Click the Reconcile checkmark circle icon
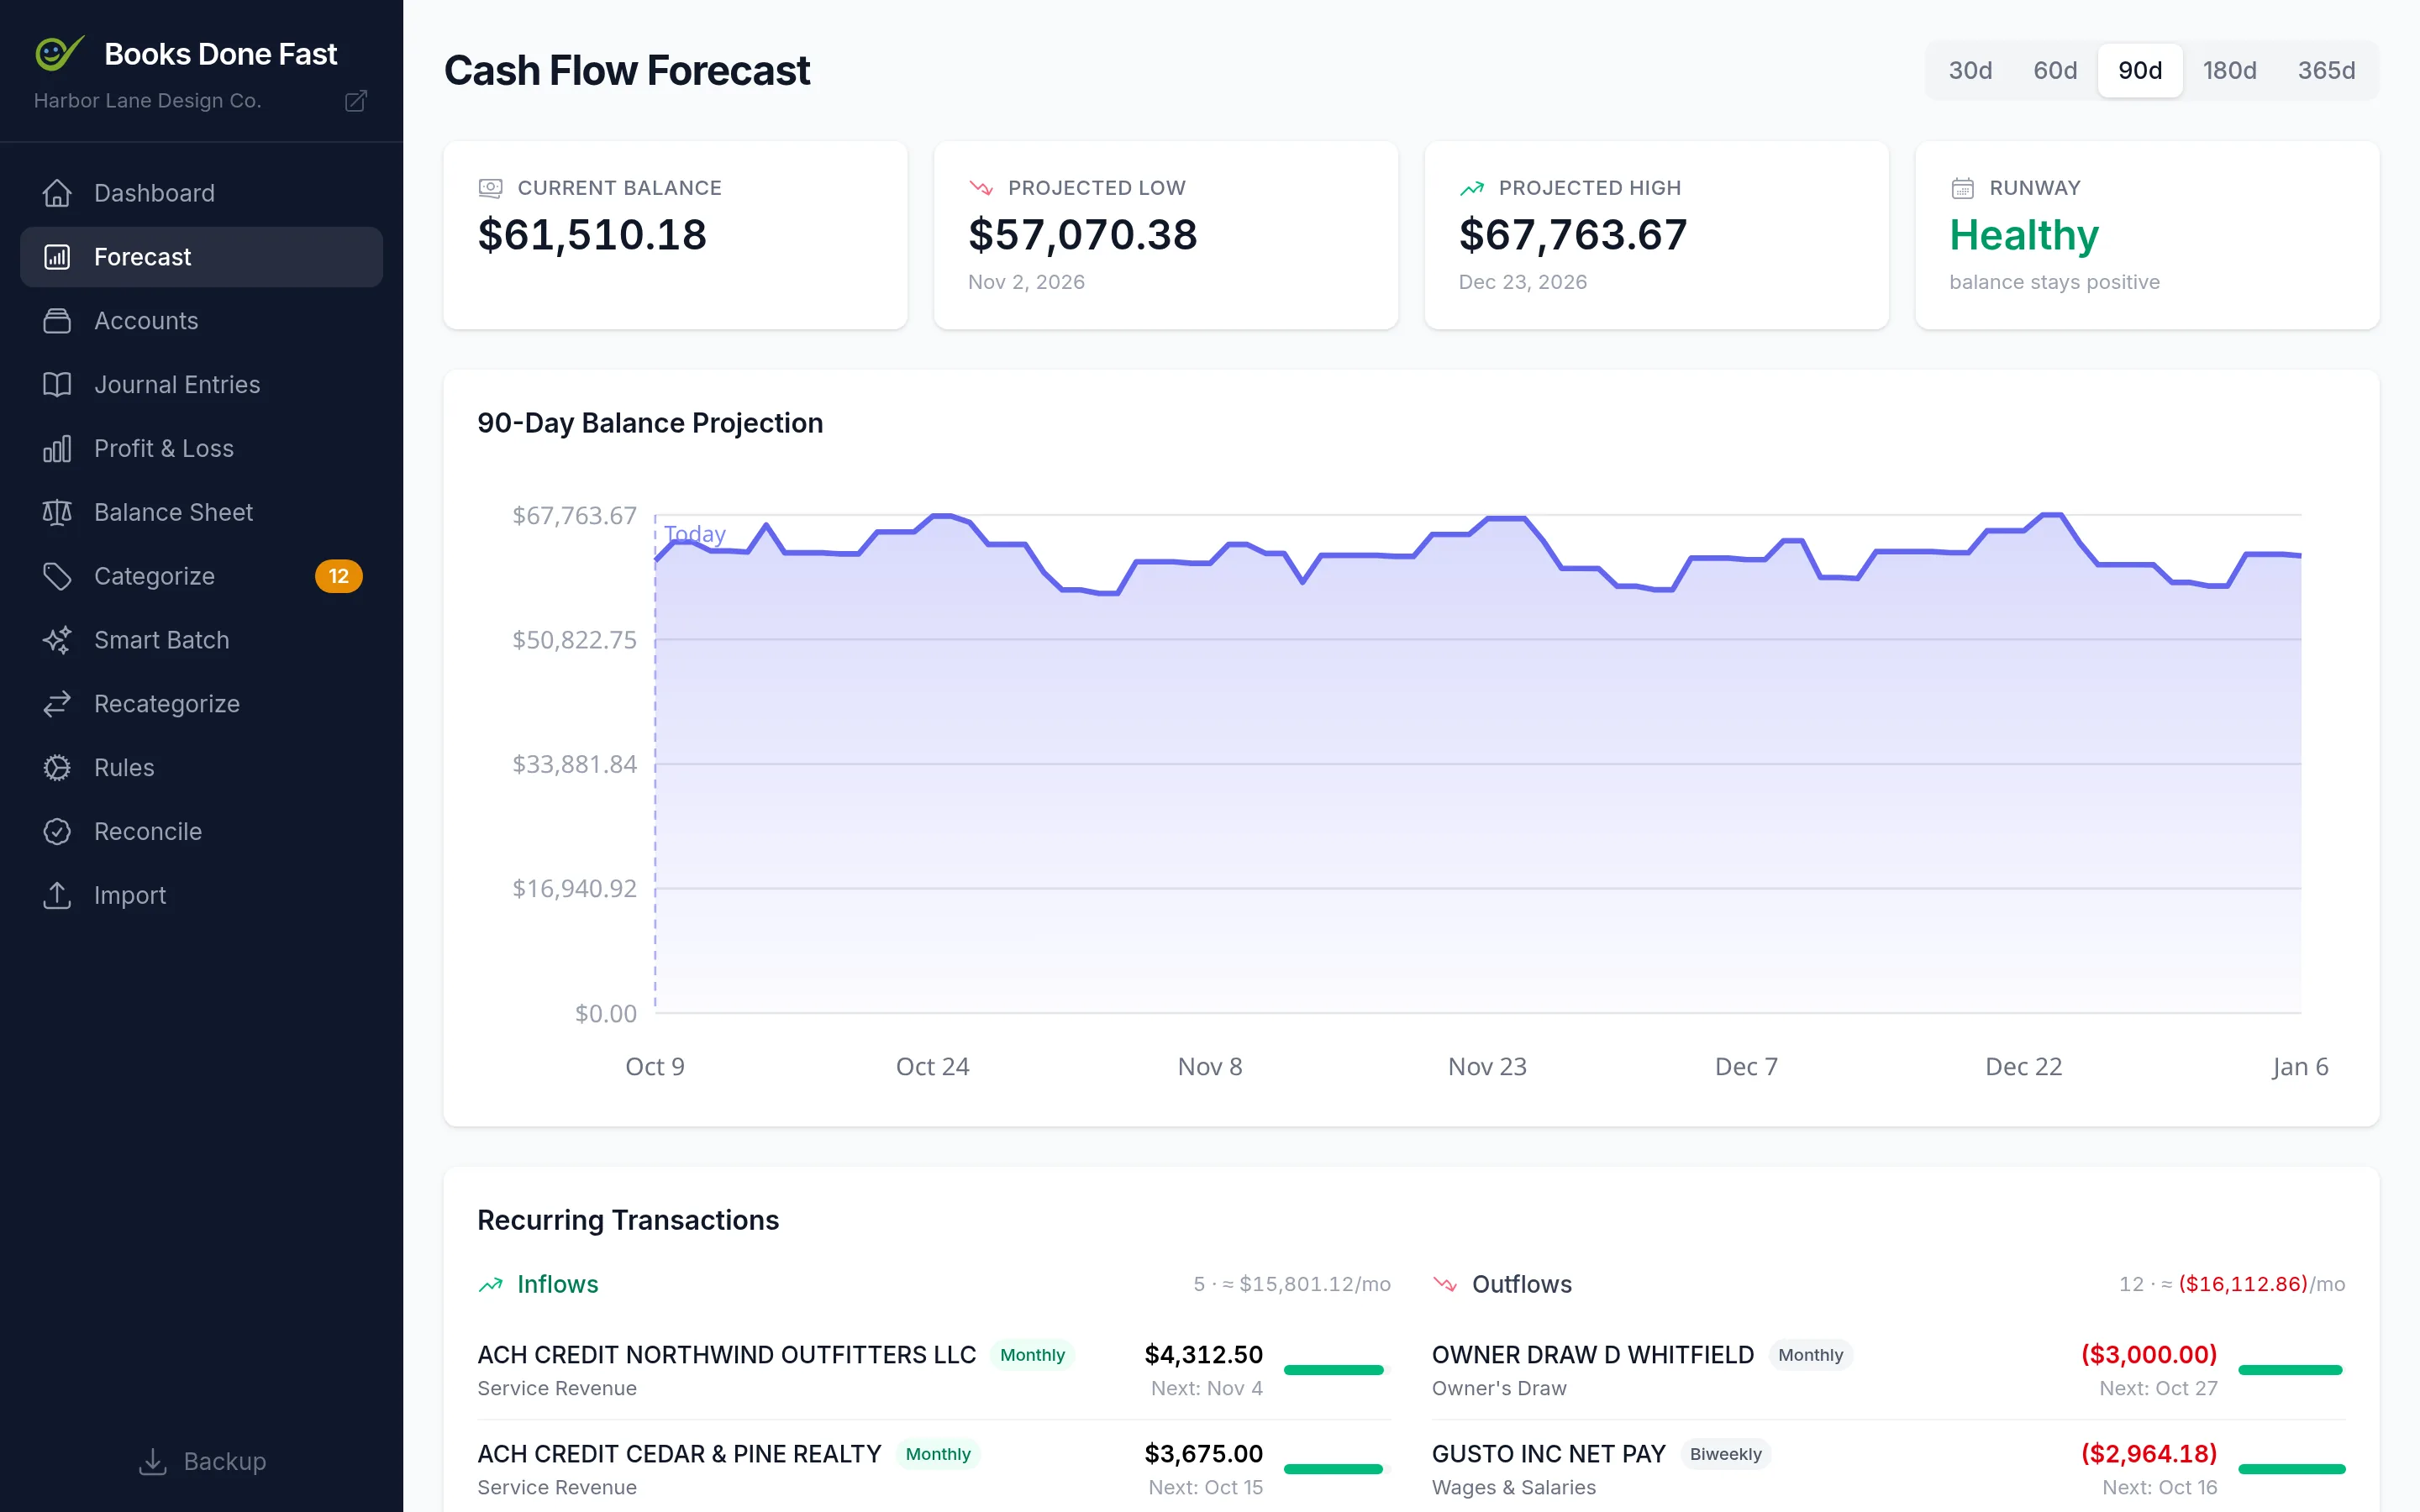 pos(57,832)
